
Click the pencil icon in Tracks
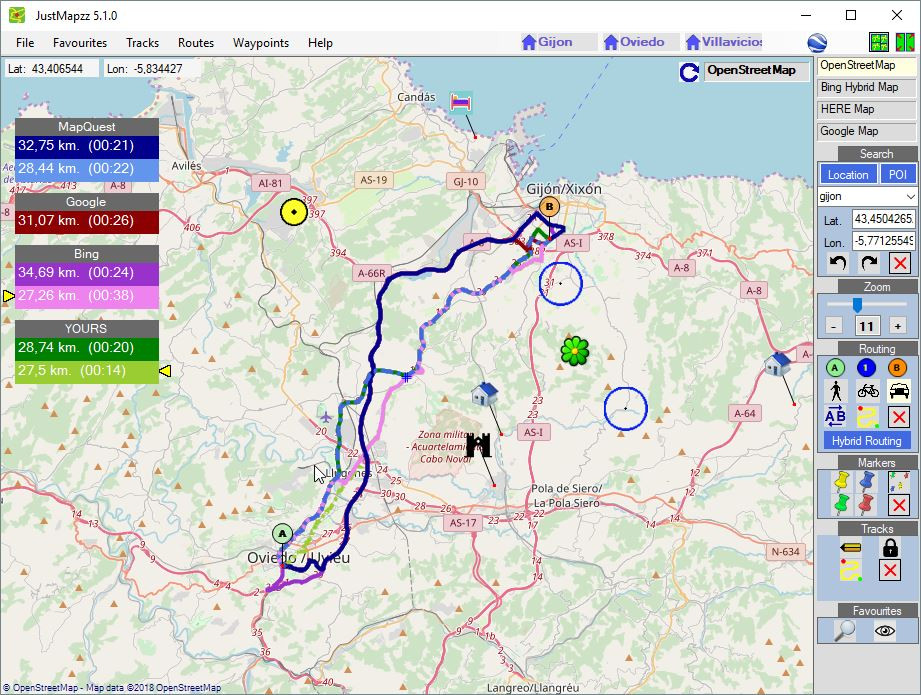851,548
